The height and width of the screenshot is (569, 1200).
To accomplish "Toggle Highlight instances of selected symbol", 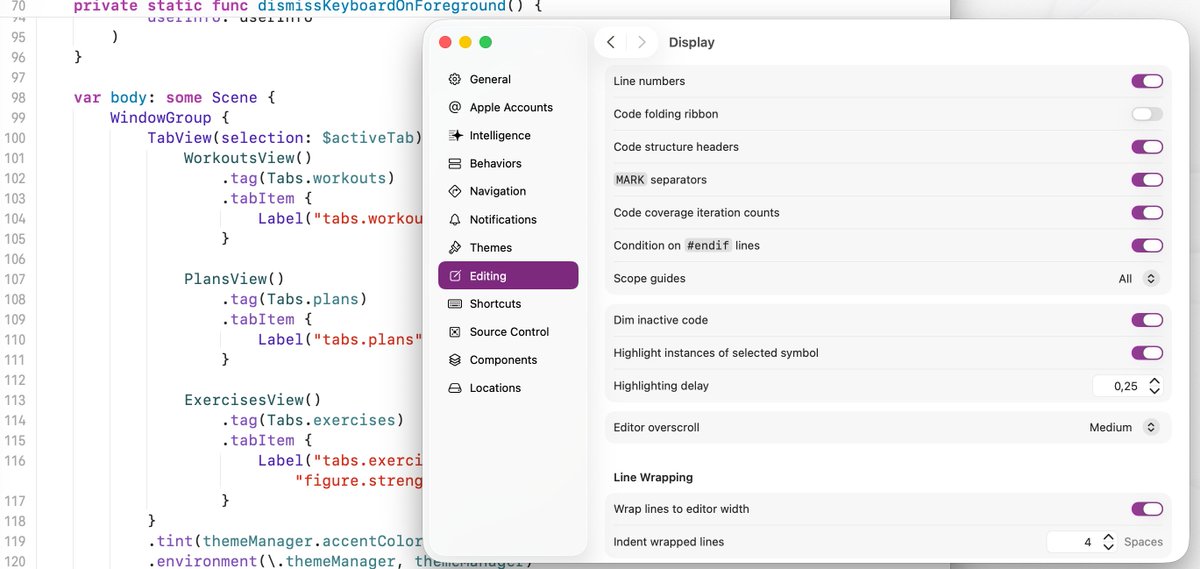I will (1147, 353).
